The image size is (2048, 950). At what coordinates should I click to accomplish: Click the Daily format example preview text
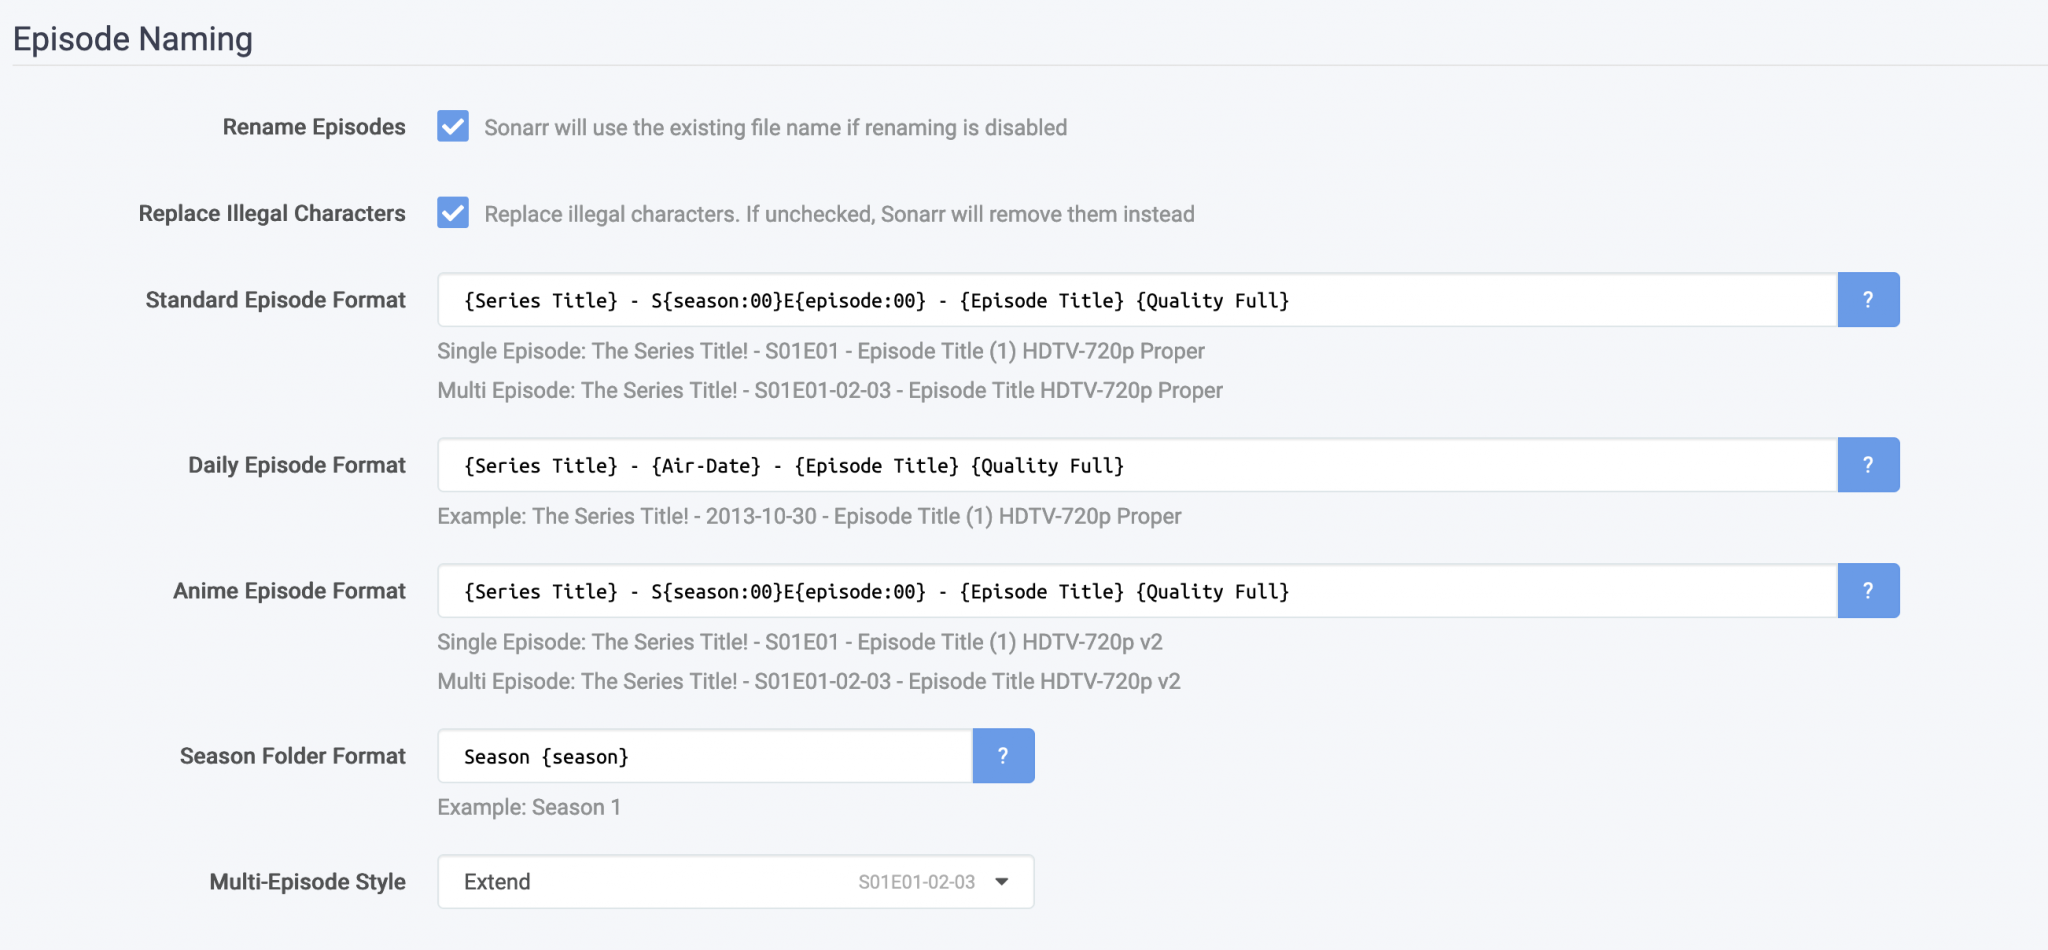tap(808, 516)
